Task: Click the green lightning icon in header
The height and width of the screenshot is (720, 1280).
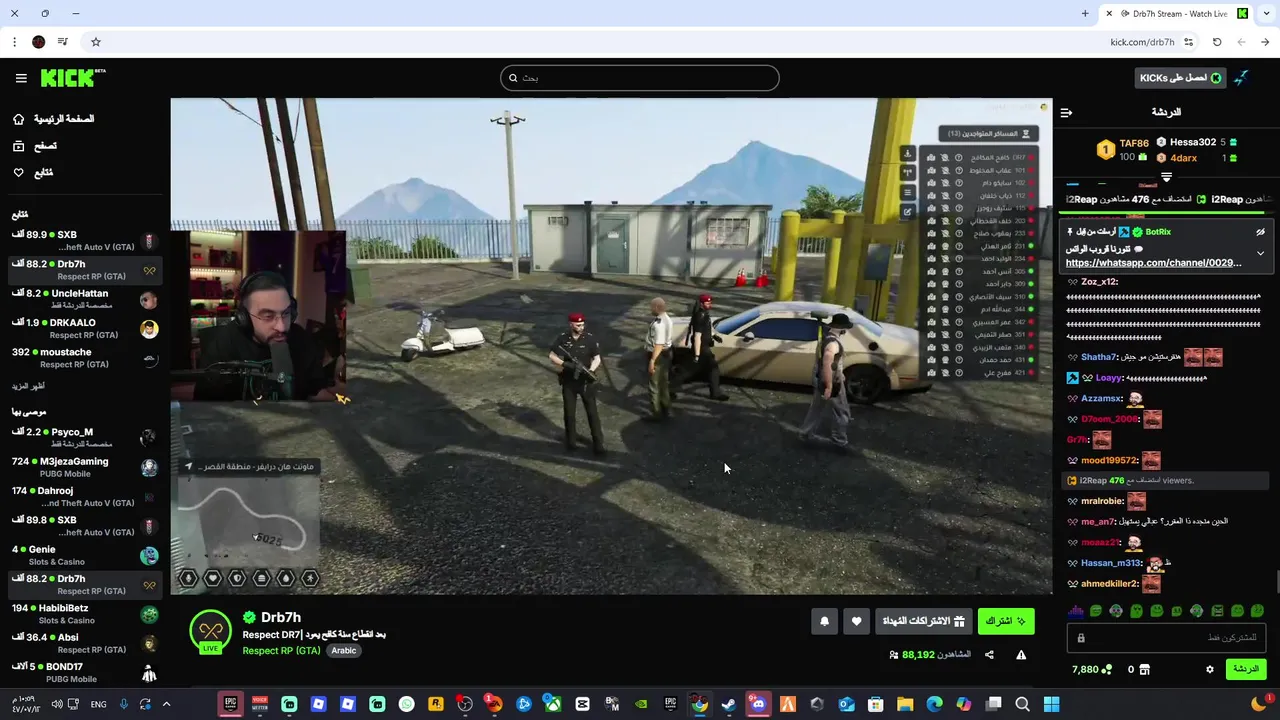Action: [1241, 78]
